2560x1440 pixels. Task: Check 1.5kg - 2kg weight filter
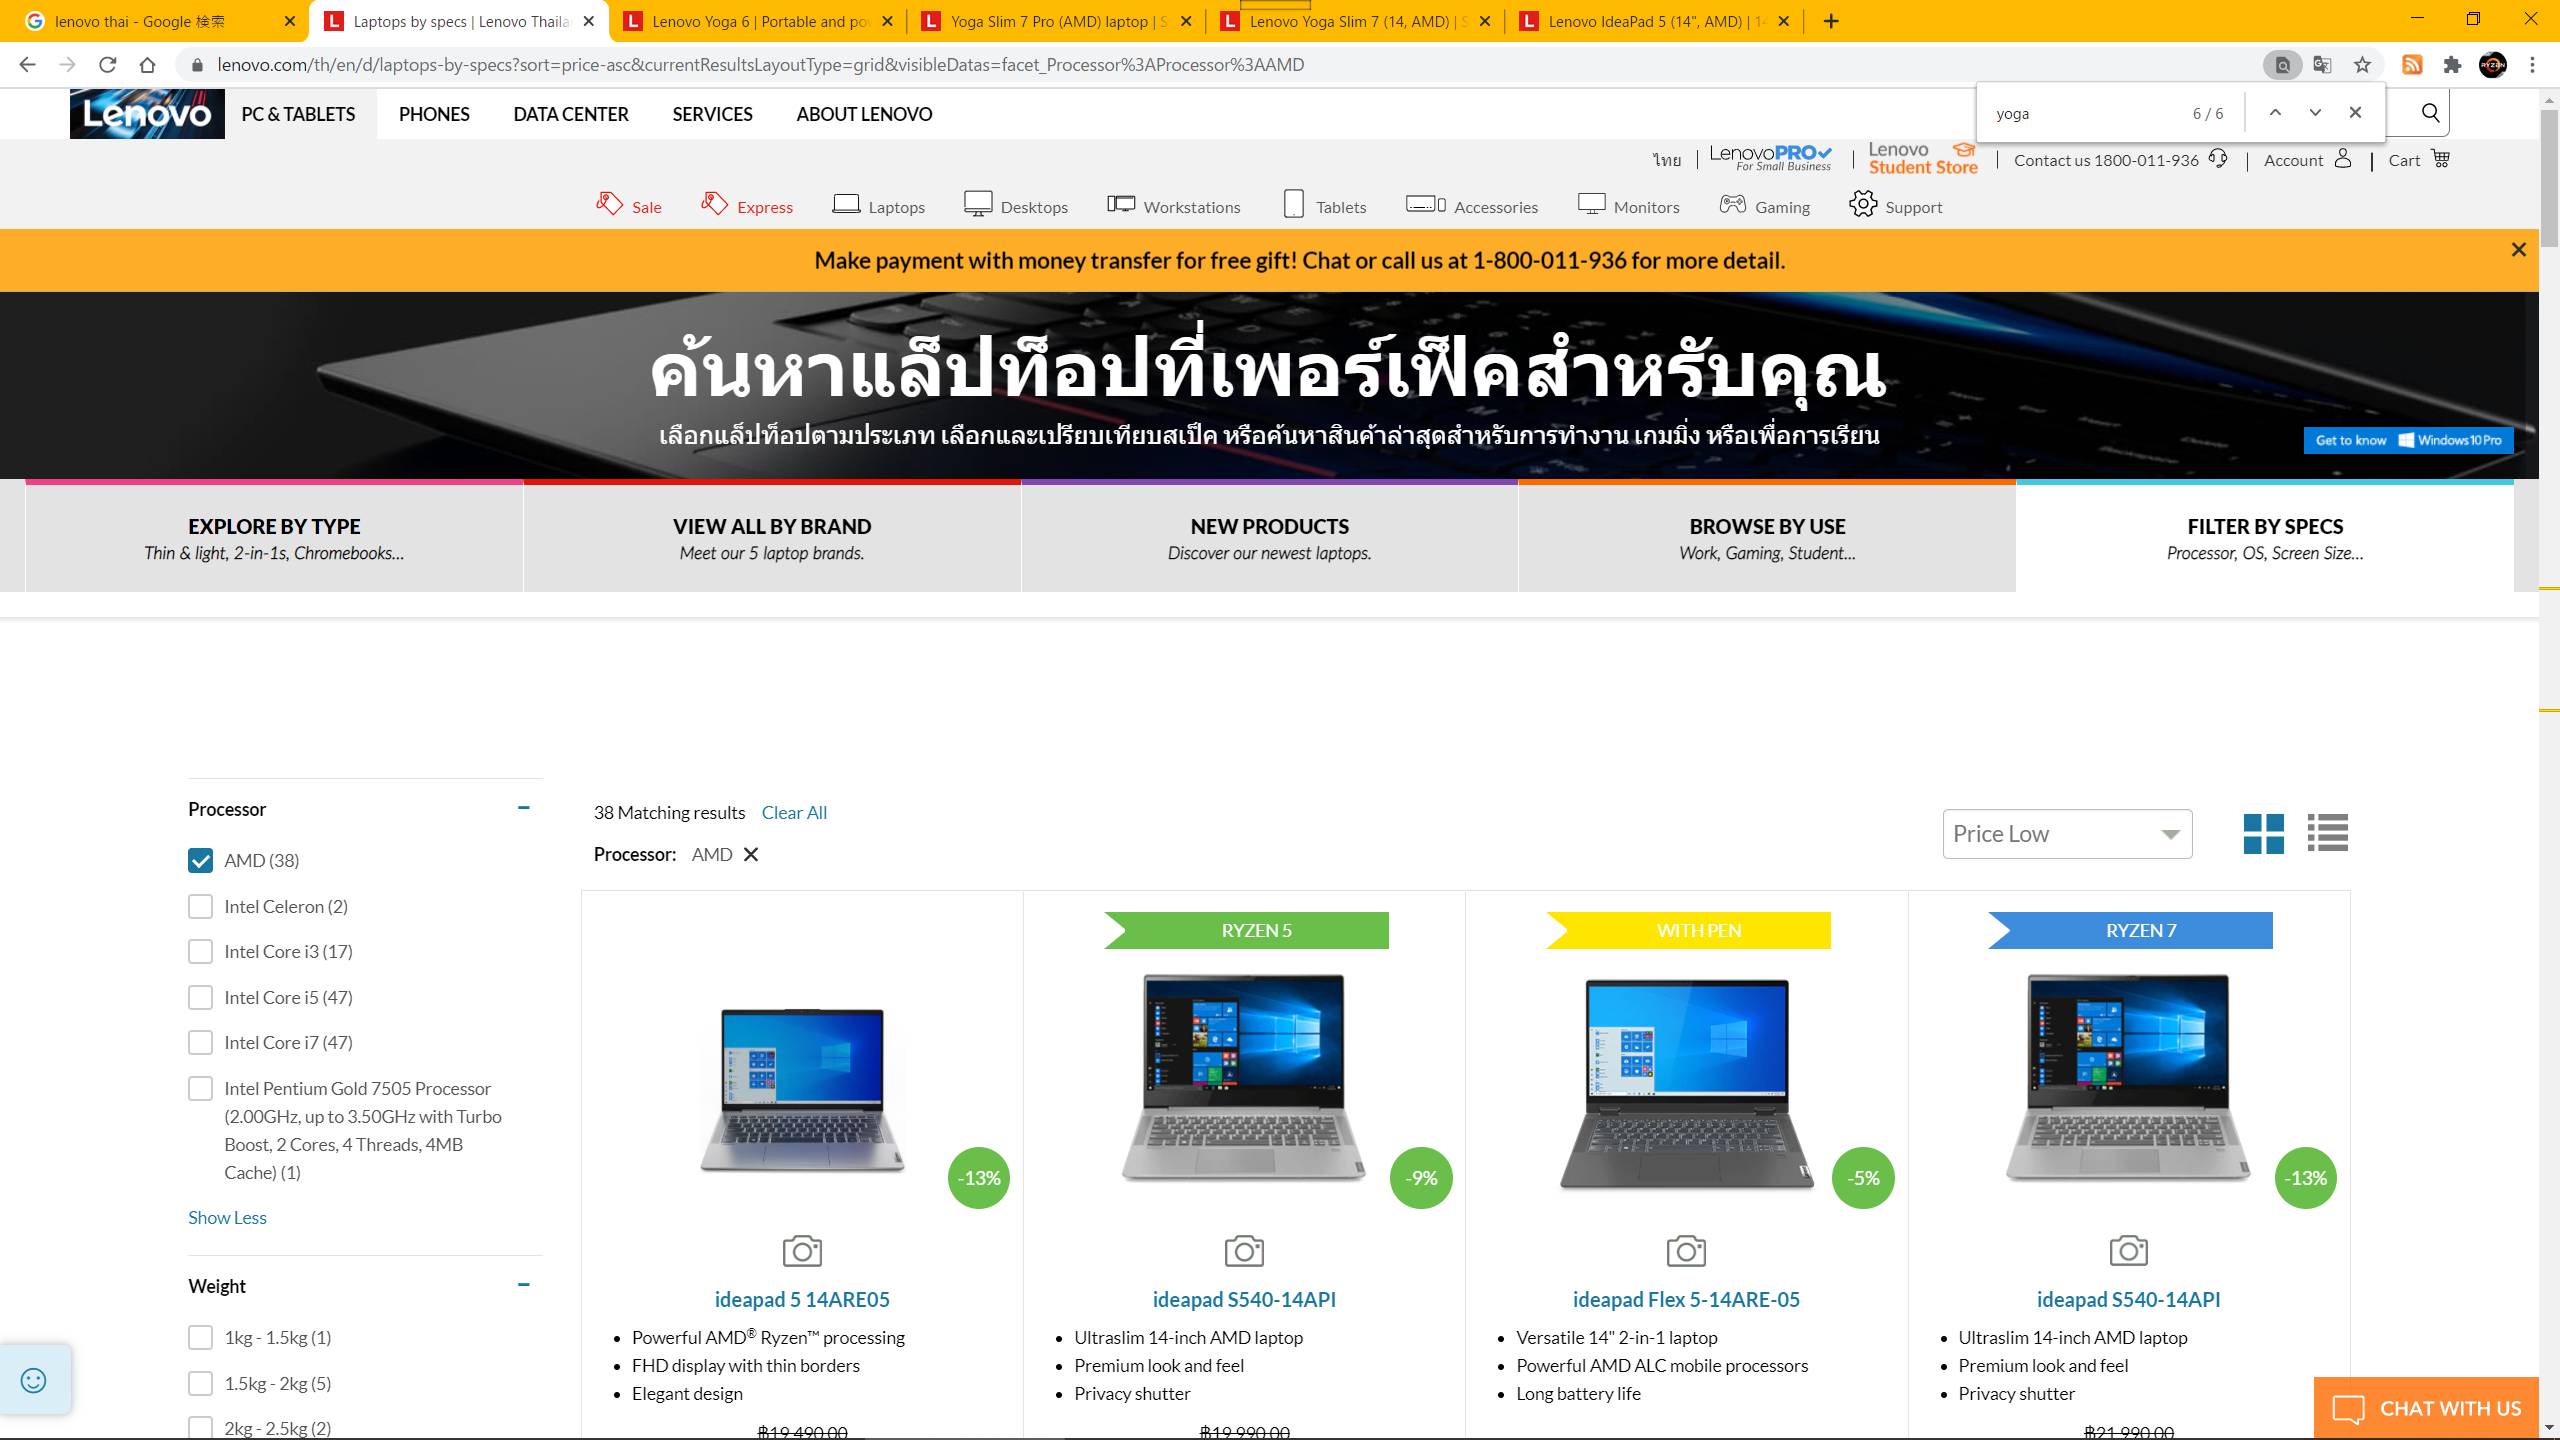coord(200,1383)
